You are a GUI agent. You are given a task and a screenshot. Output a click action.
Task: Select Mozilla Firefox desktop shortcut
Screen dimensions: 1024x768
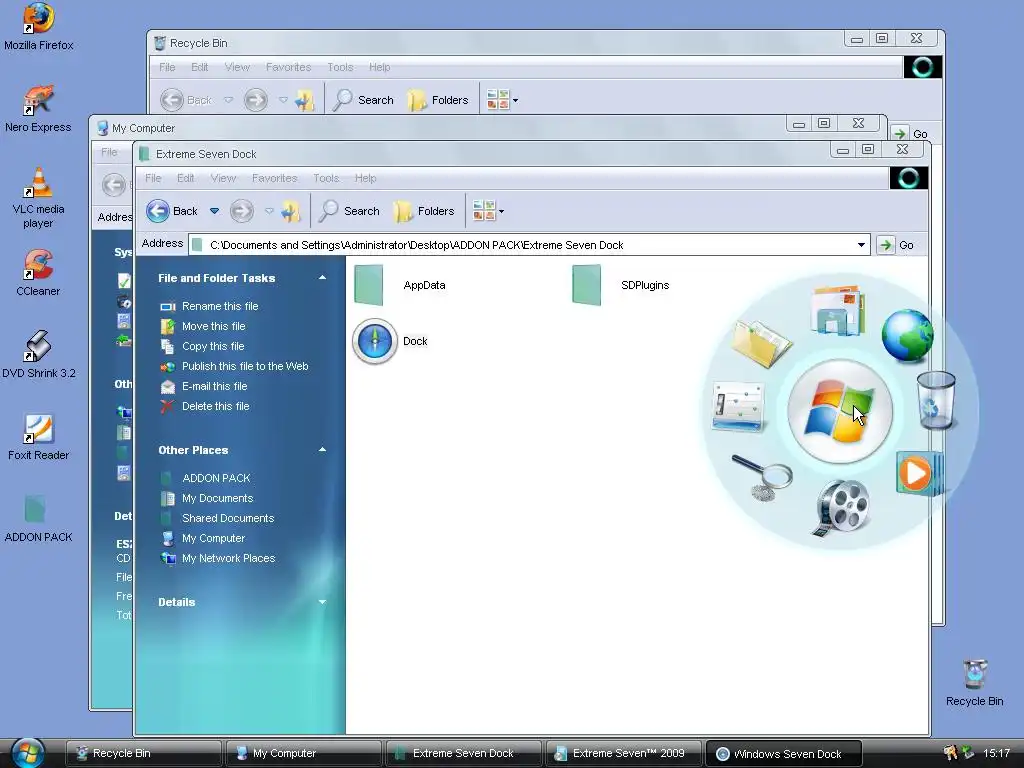(39, 27)
